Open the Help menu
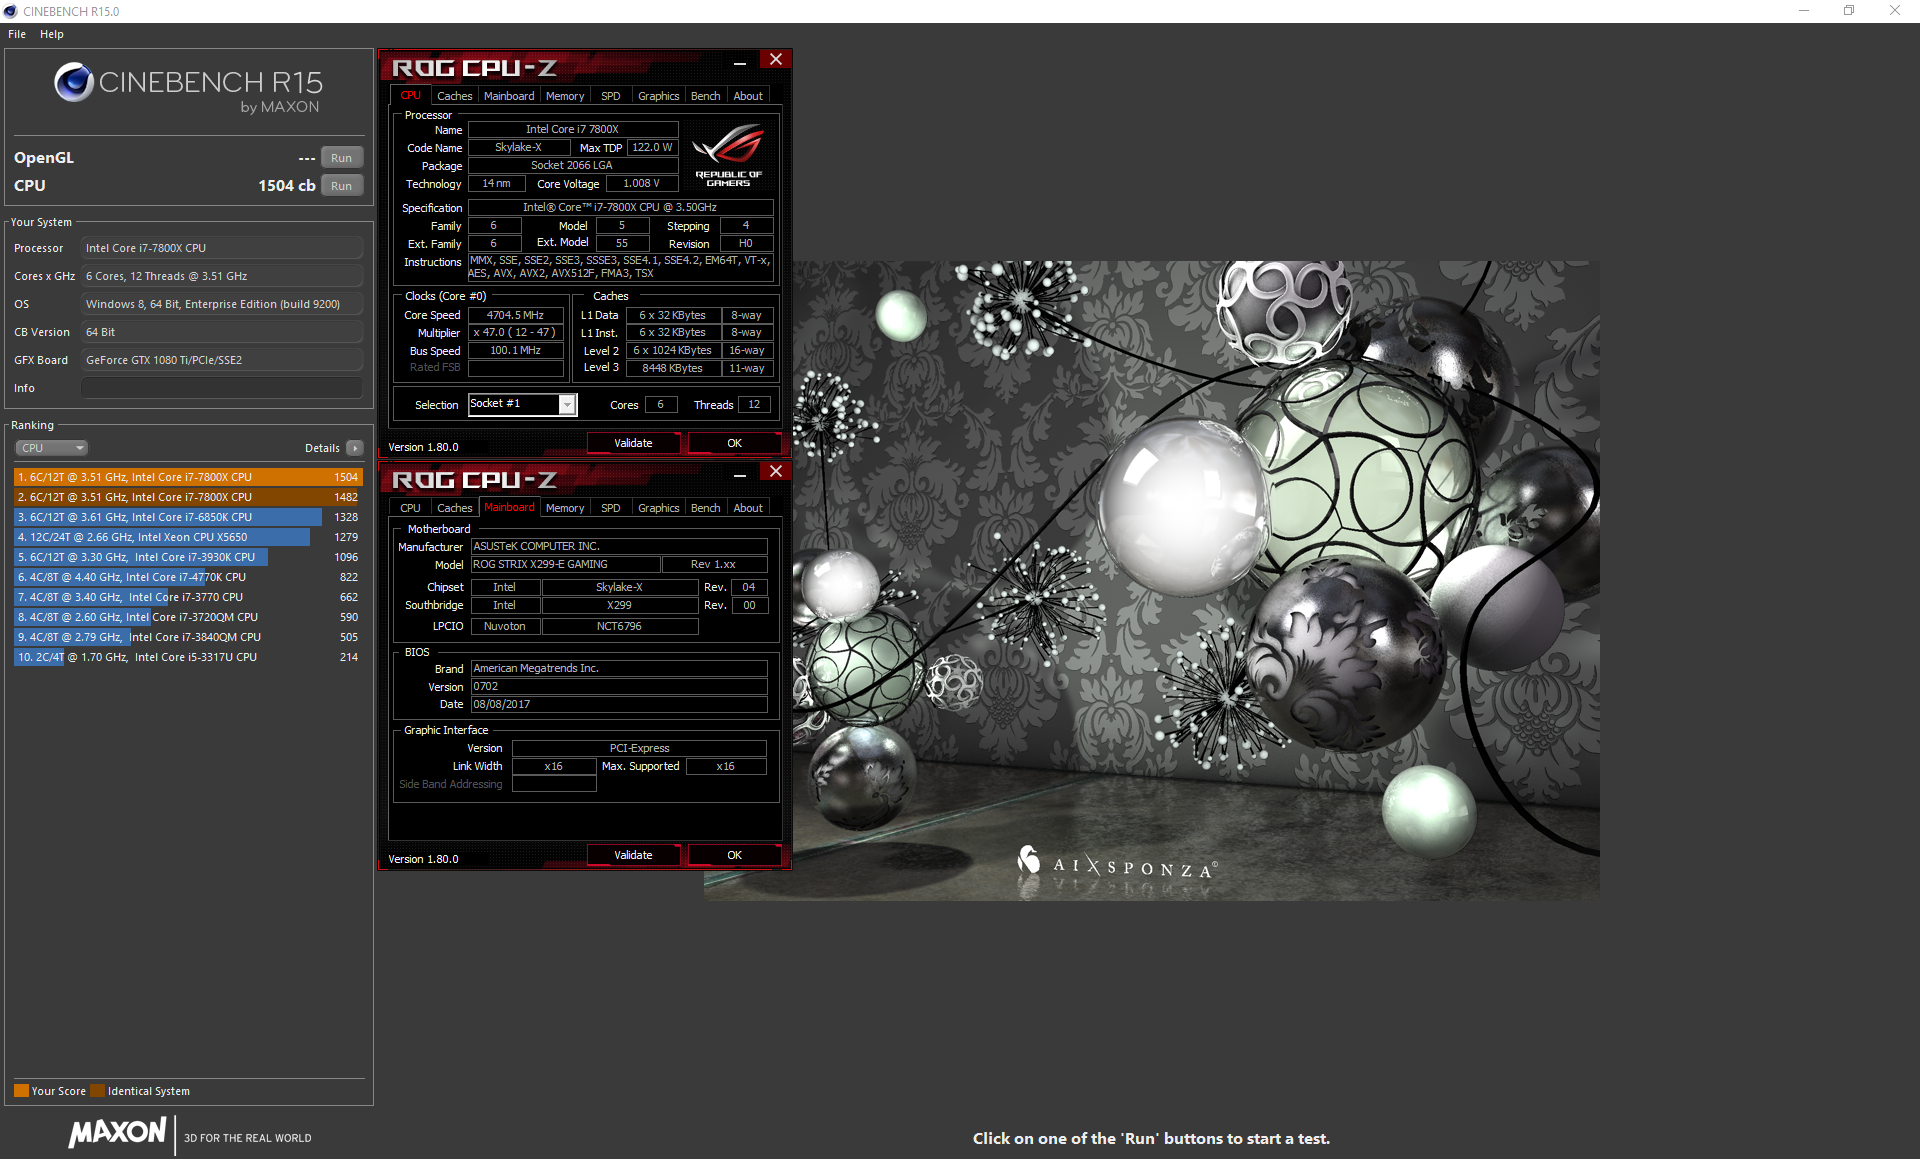This screenshot has height=1159, width=1920. pyautogui.click(x=52, y=34)
